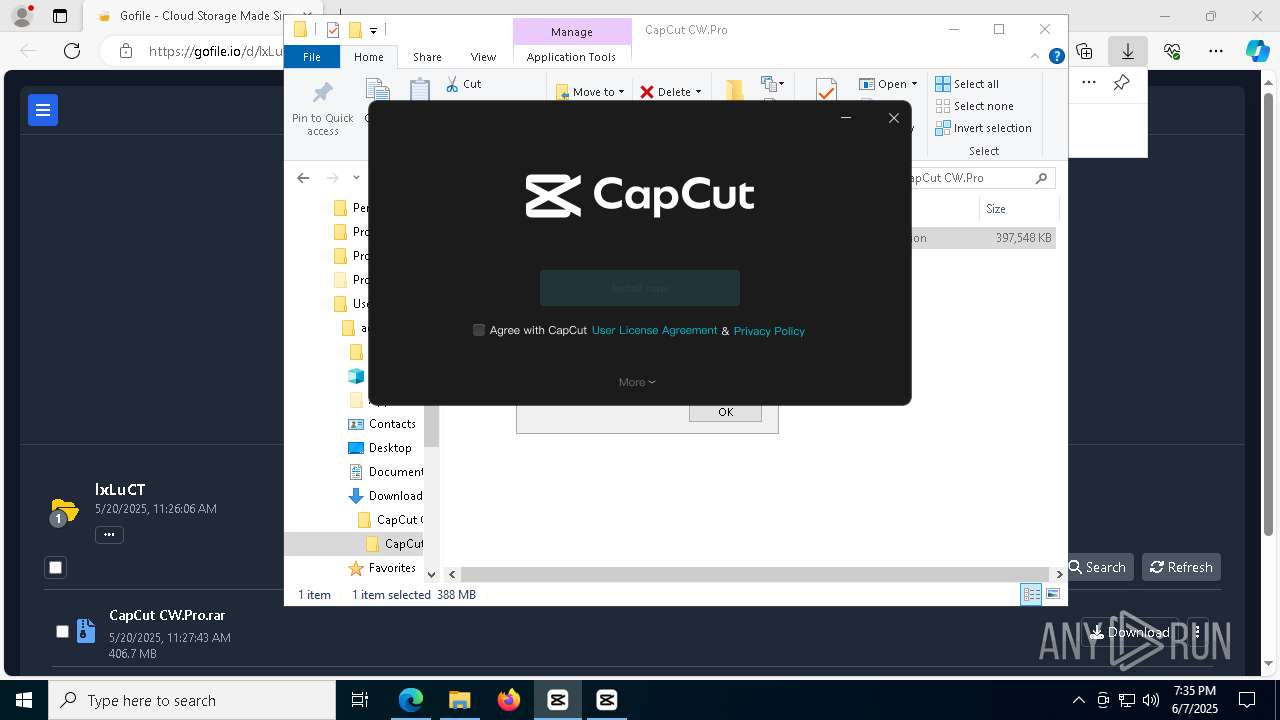The height and width of the screenshot is (720, 1280).
Task: Open the Delete dropdown in ribbon
Action: click(x=671, y=91)
